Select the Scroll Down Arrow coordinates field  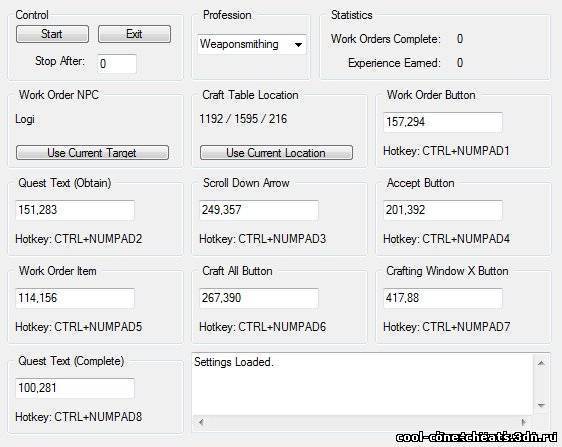click(259, 210)
